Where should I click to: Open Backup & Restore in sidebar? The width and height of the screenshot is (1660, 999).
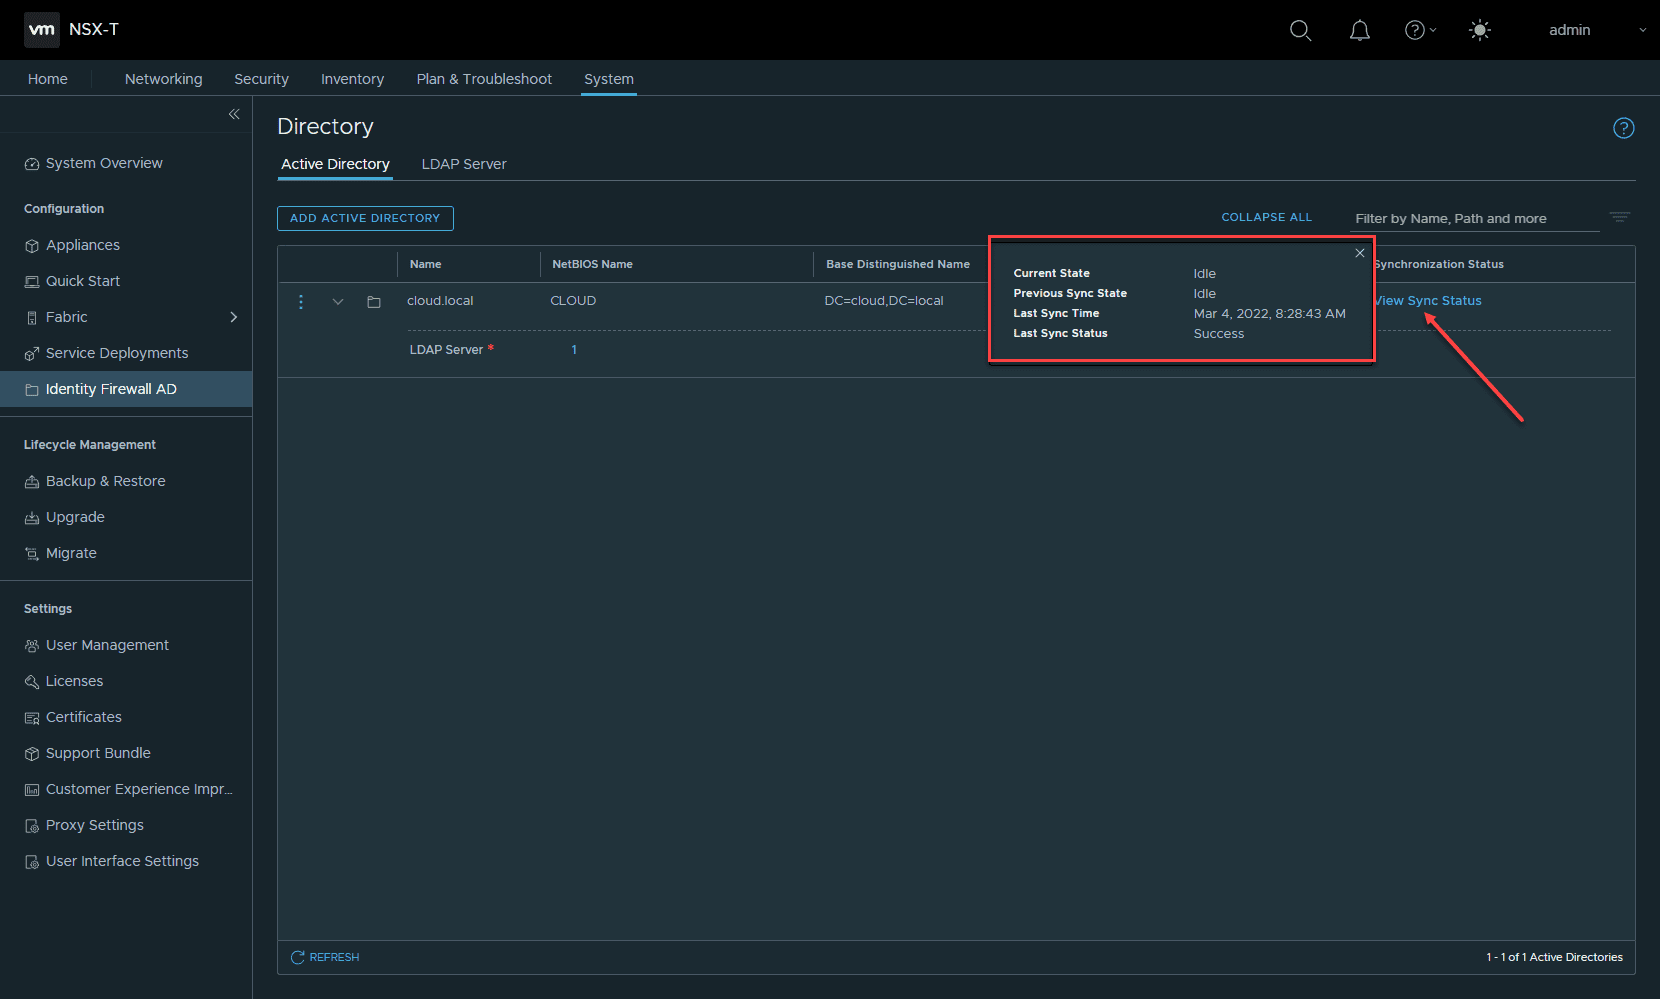point(105,481)
